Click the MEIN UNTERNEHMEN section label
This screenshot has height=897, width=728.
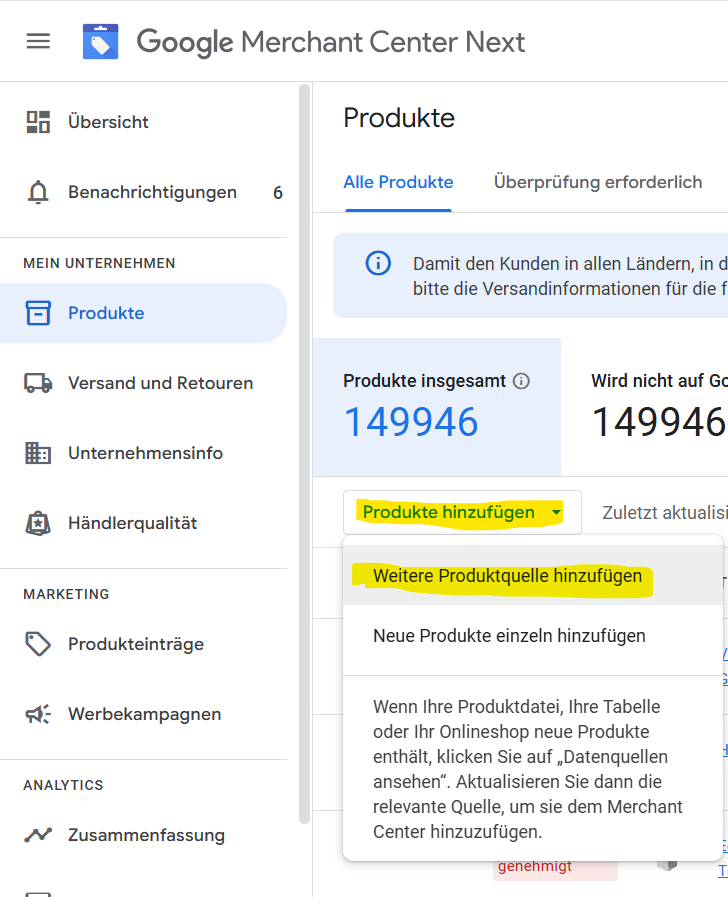point(100,263)
